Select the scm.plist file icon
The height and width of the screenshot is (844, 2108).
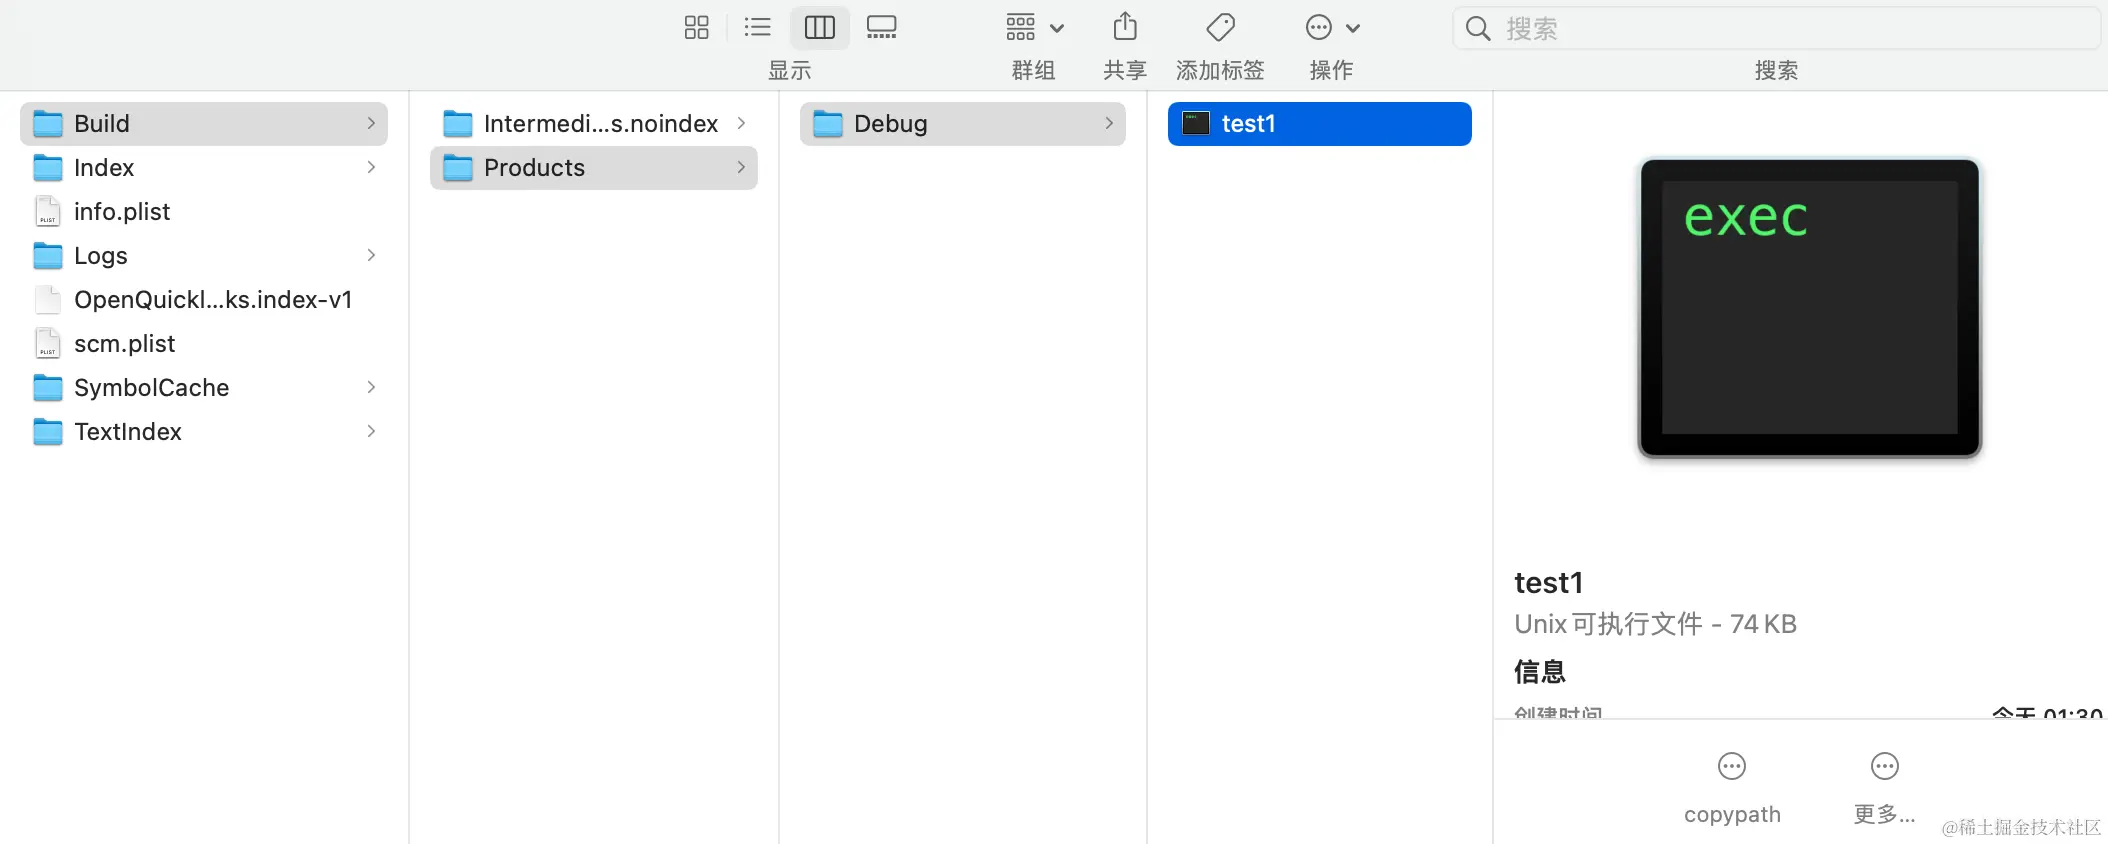pyautogui.click(x=48, y=344)
